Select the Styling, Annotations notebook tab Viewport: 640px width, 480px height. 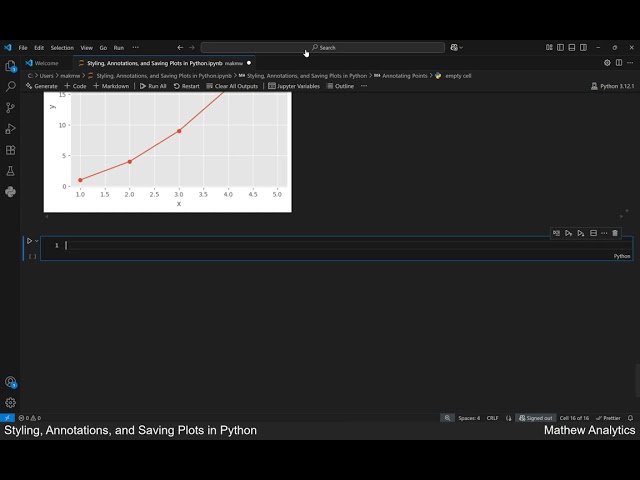click(164, 63)
